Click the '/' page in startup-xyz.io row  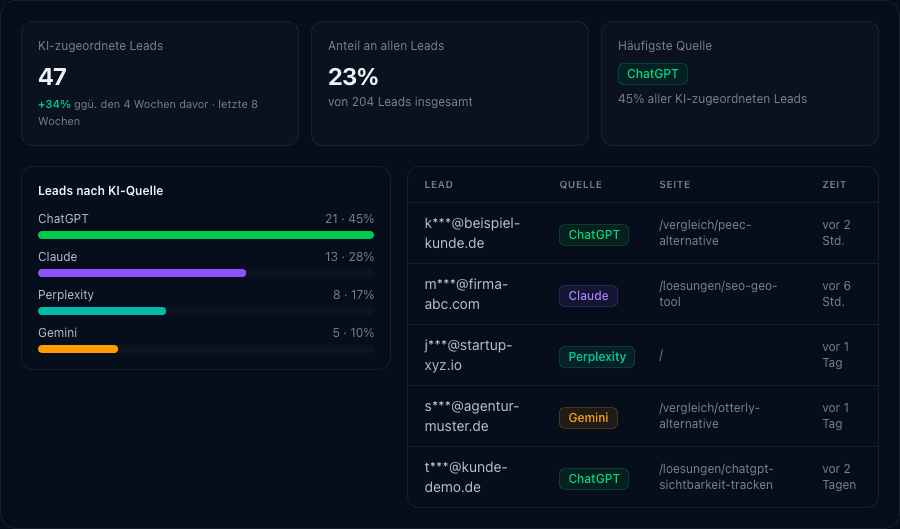pyautogui.click(x=661, y=355)
